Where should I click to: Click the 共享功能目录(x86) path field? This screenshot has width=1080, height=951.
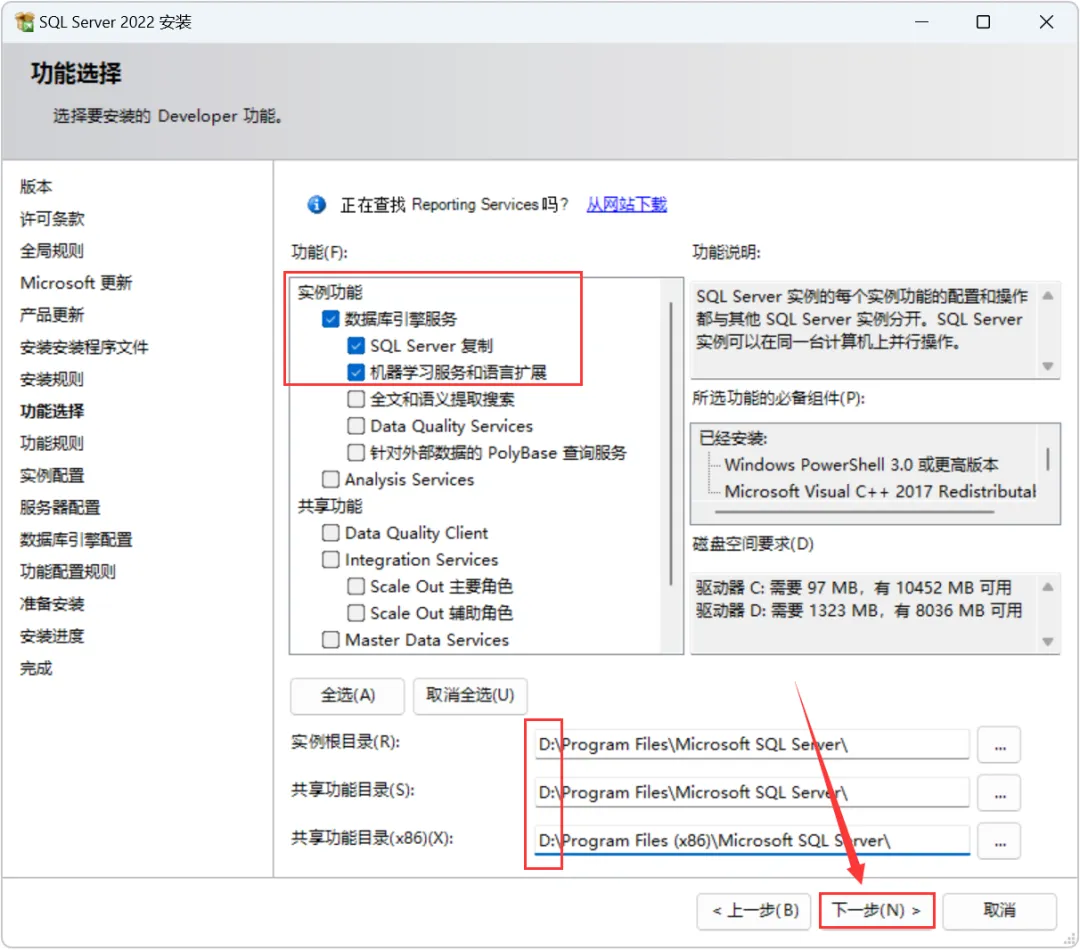[x=752, y=842]
